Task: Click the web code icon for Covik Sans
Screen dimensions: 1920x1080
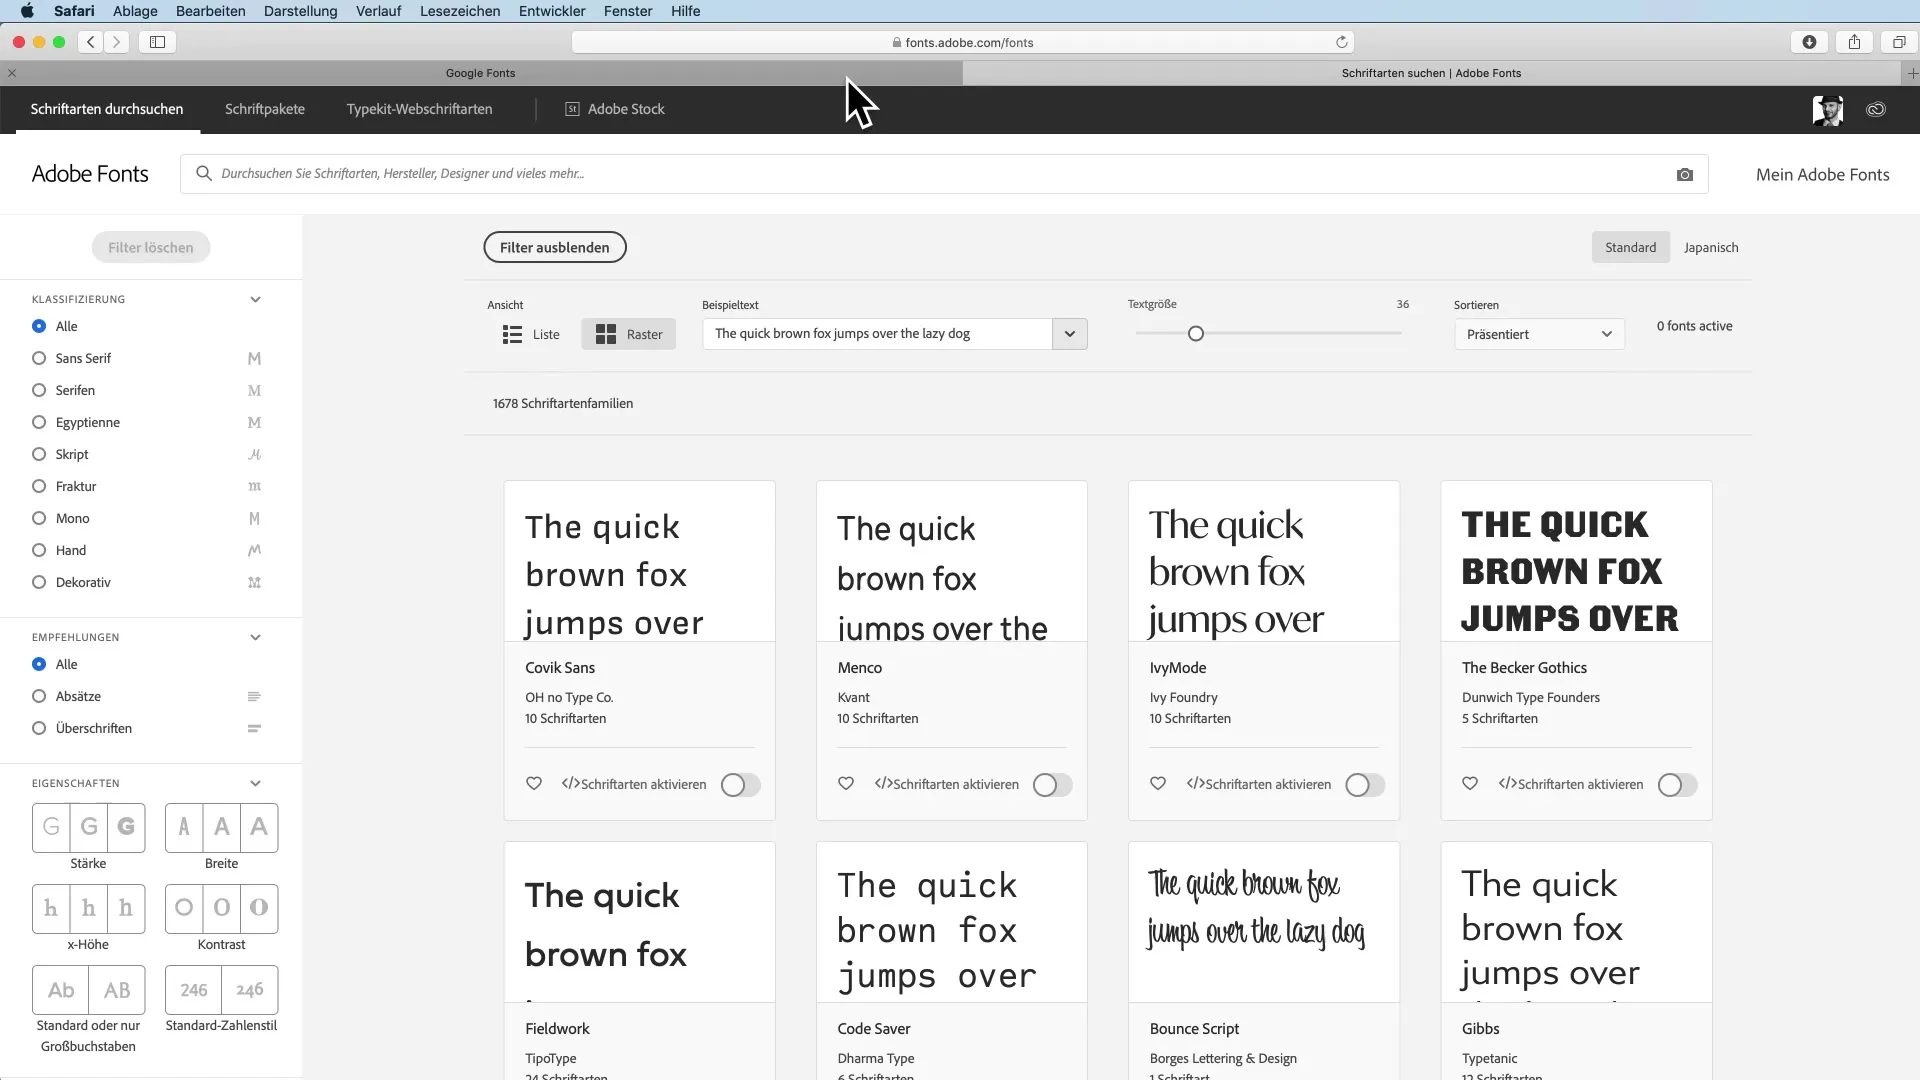Action: point(571,784)
